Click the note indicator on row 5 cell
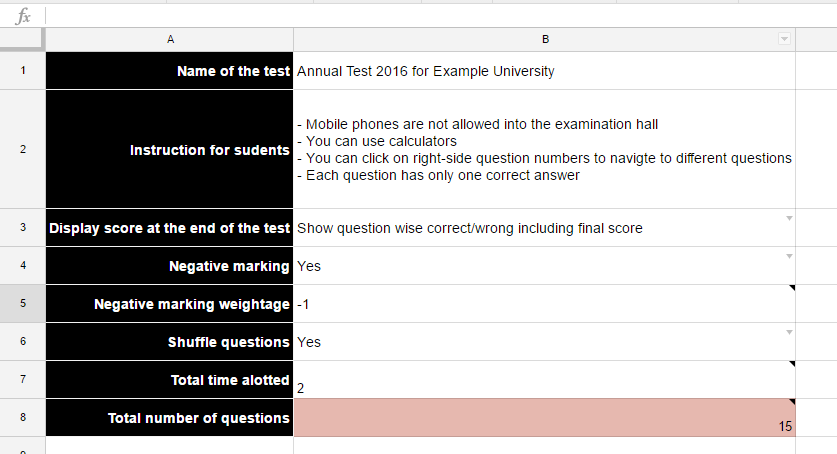The image size is (837, 454). [792, 288]
